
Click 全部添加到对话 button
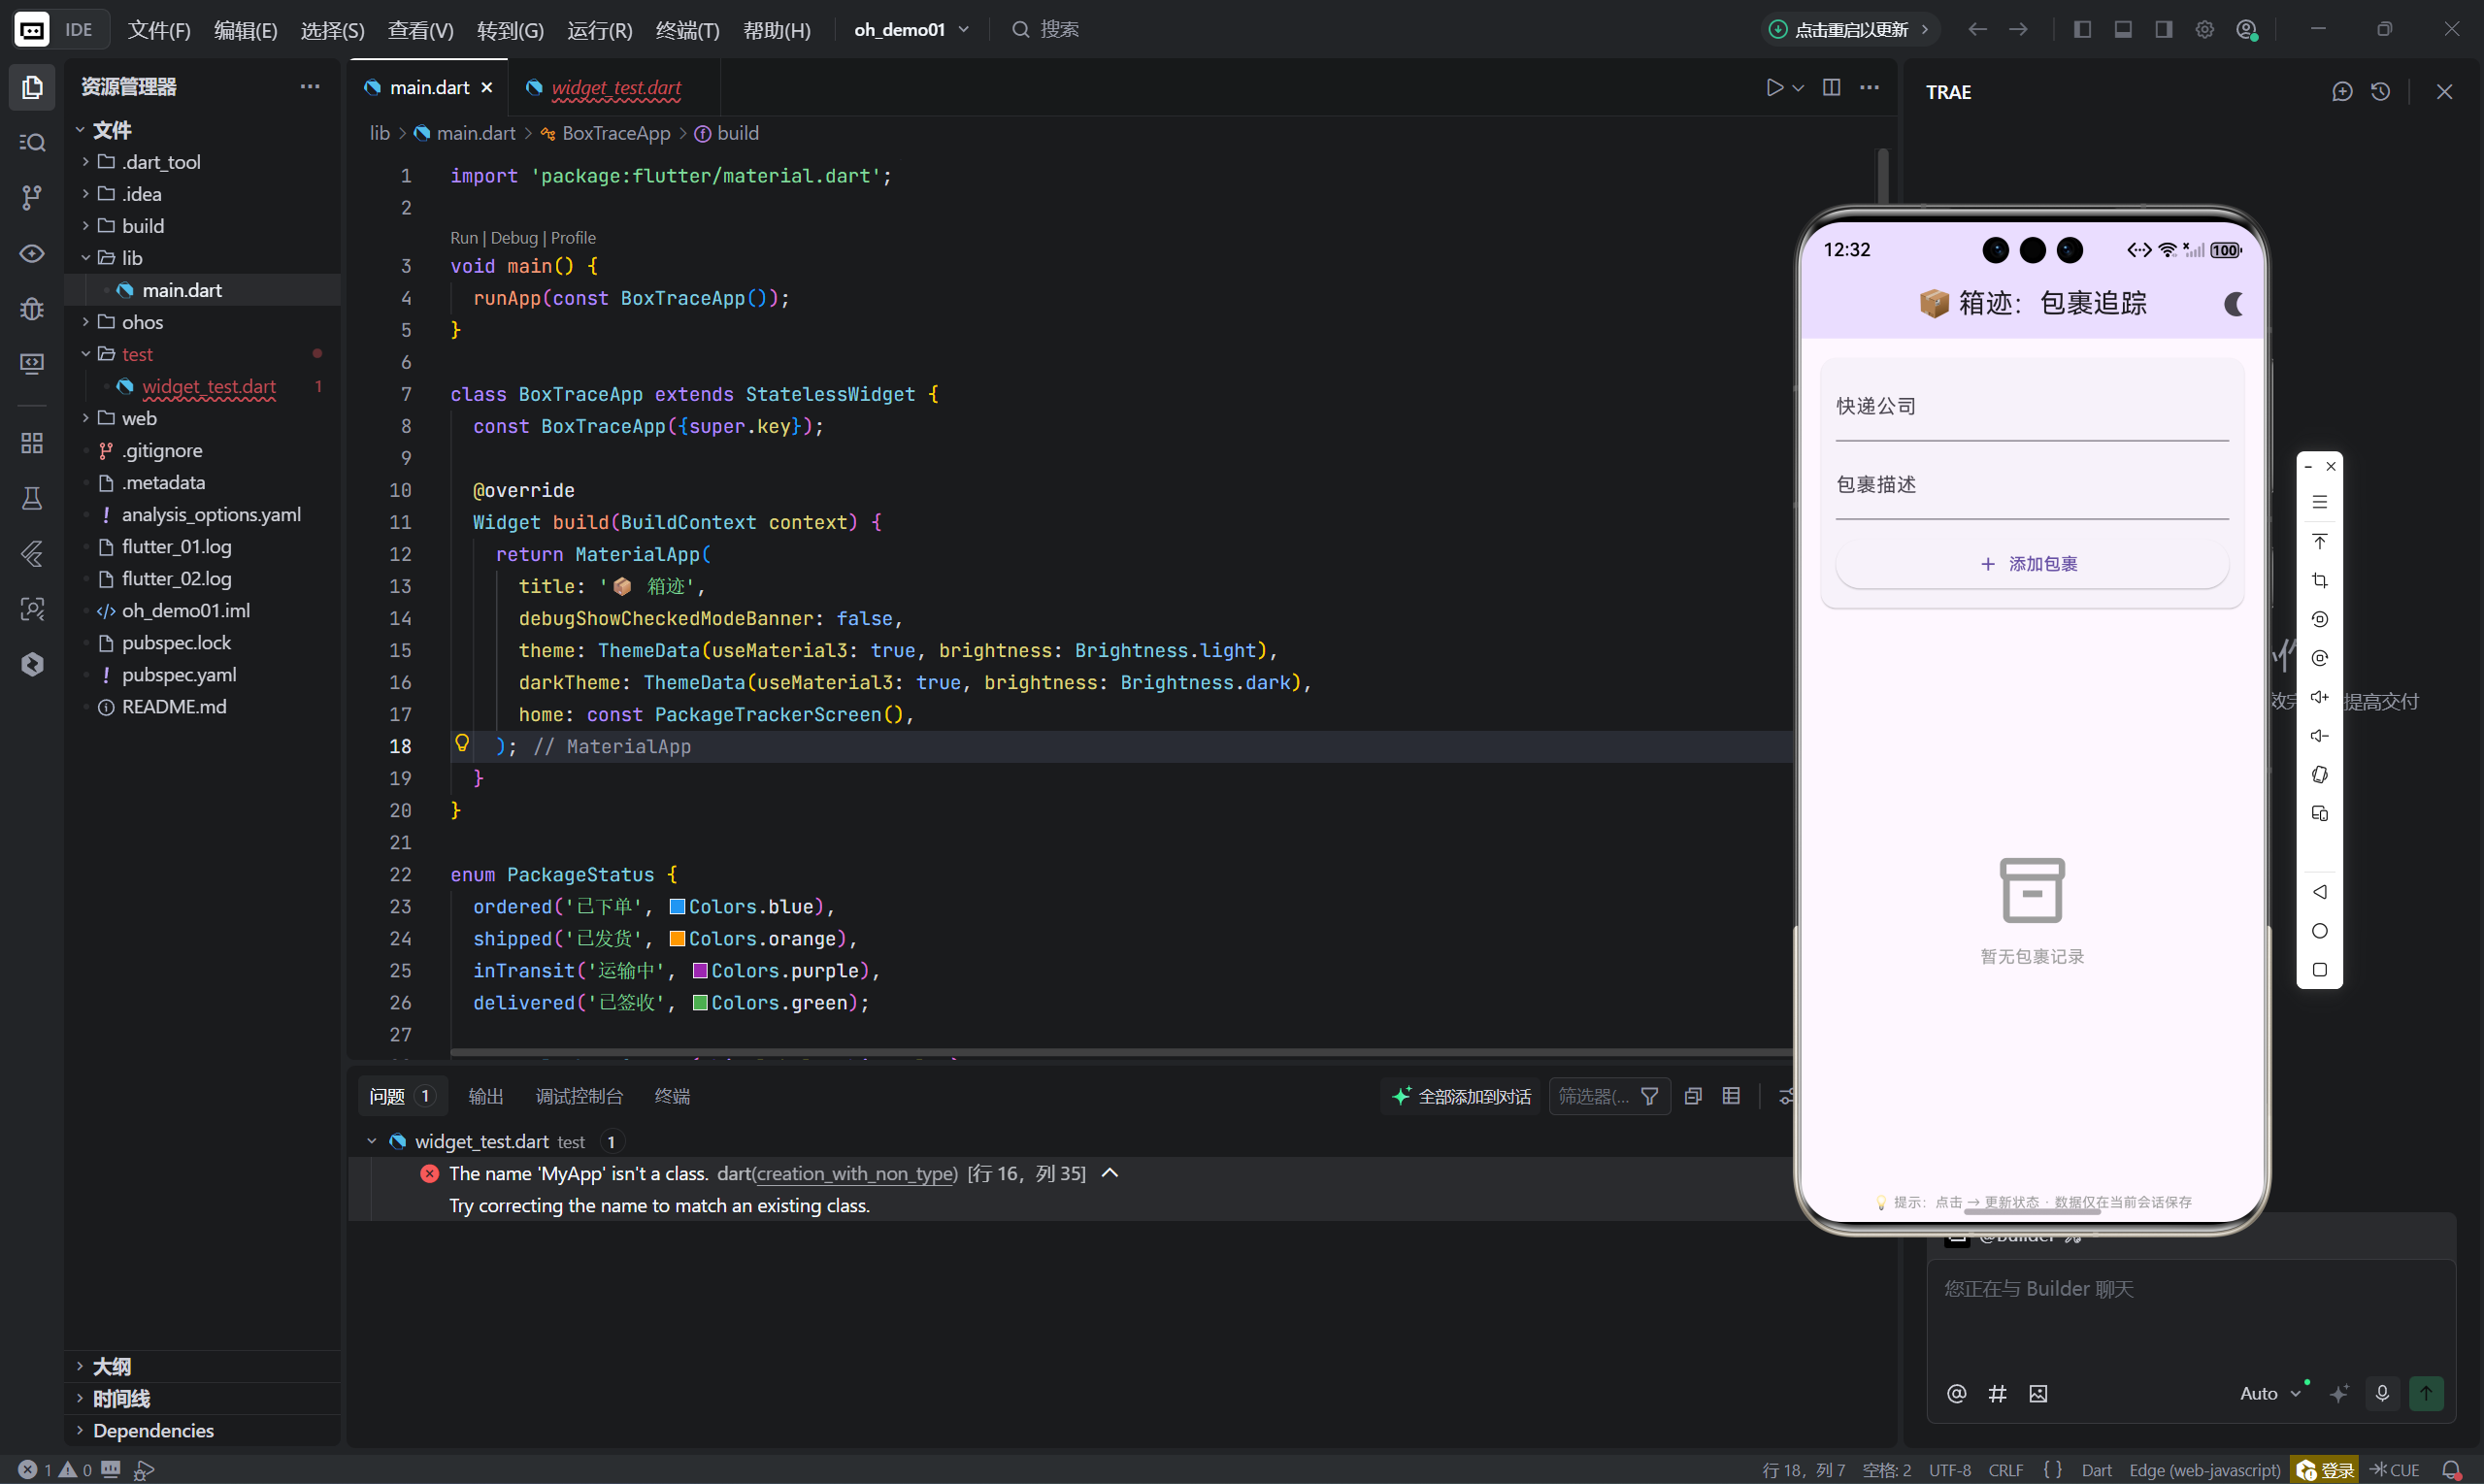click(x=1461, y=1097)
